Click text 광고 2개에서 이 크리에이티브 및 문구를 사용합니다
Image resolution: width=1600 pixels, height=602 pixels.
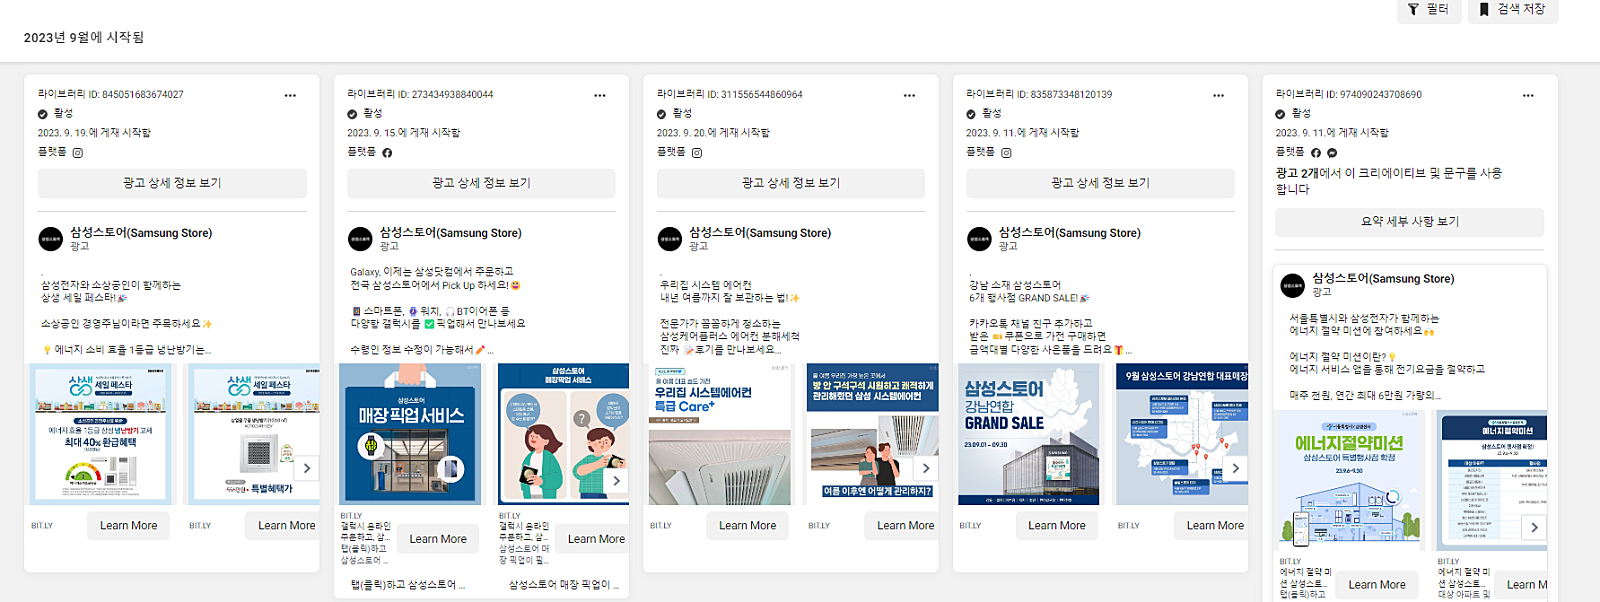click(x=1388, y=181)
